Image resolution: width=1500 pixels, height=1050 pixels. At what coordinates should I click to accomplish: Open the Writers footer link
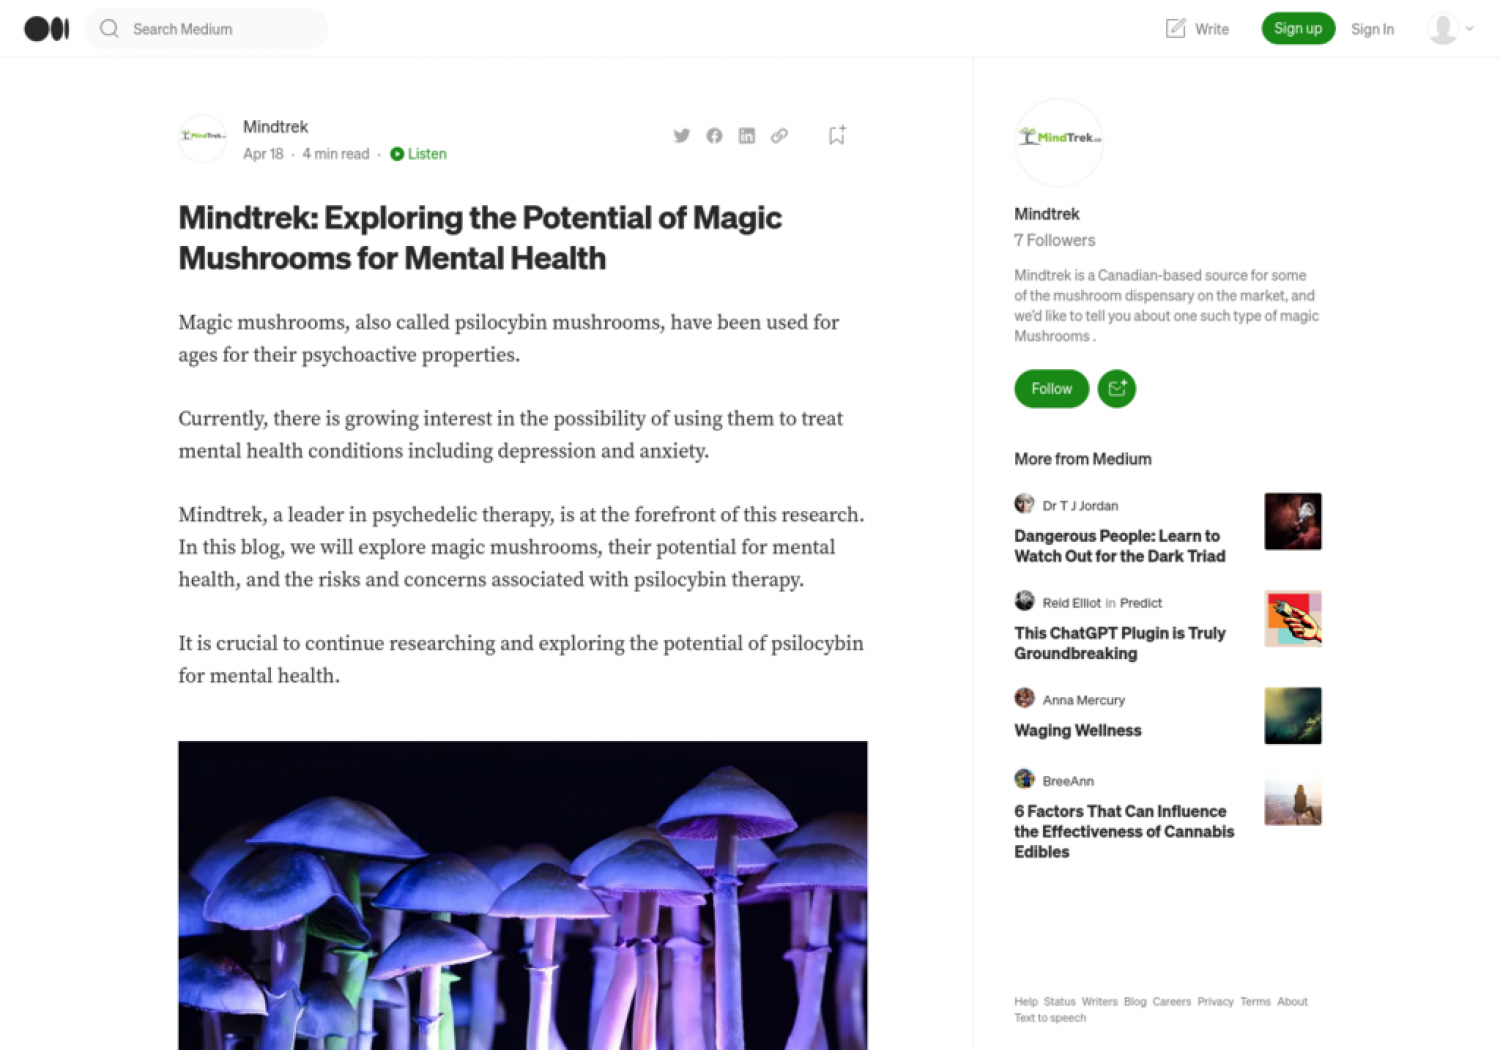point(1100,1001)
